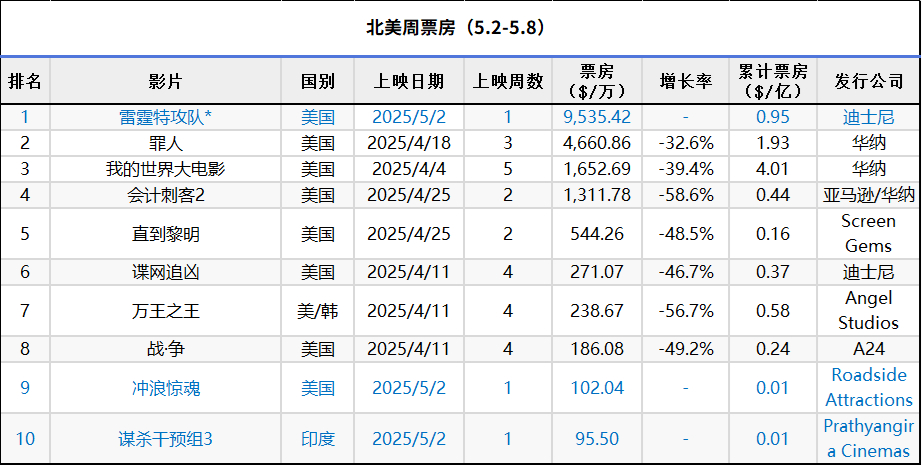Click the table title 北美周票房（5.2-5.8）

[456, 28]
